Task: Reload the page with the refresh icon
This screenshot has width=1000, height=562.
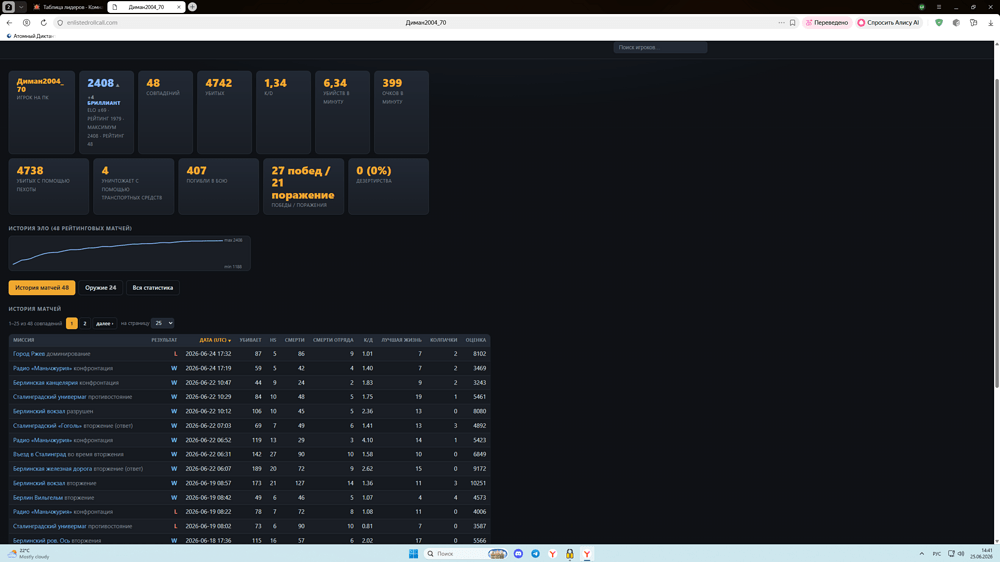Action: coord(43,22)
